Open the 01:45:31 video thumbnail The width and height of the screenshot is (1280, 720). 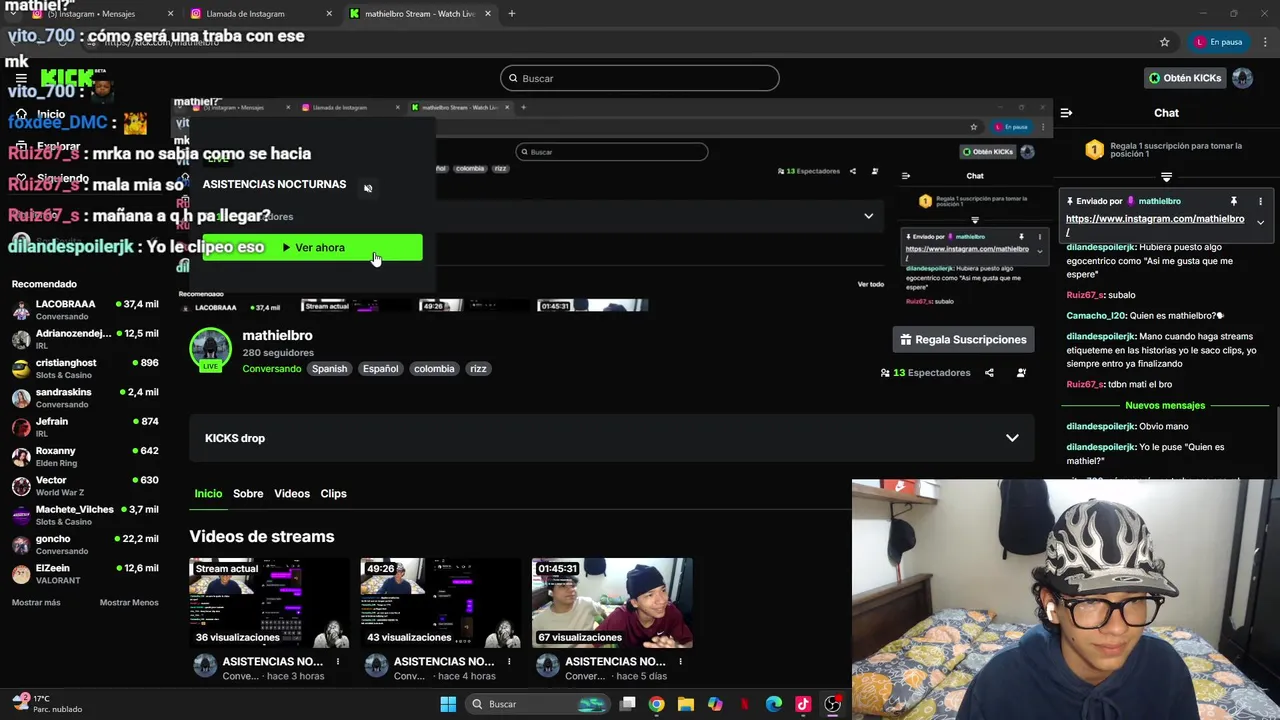(x=612, y=603)
